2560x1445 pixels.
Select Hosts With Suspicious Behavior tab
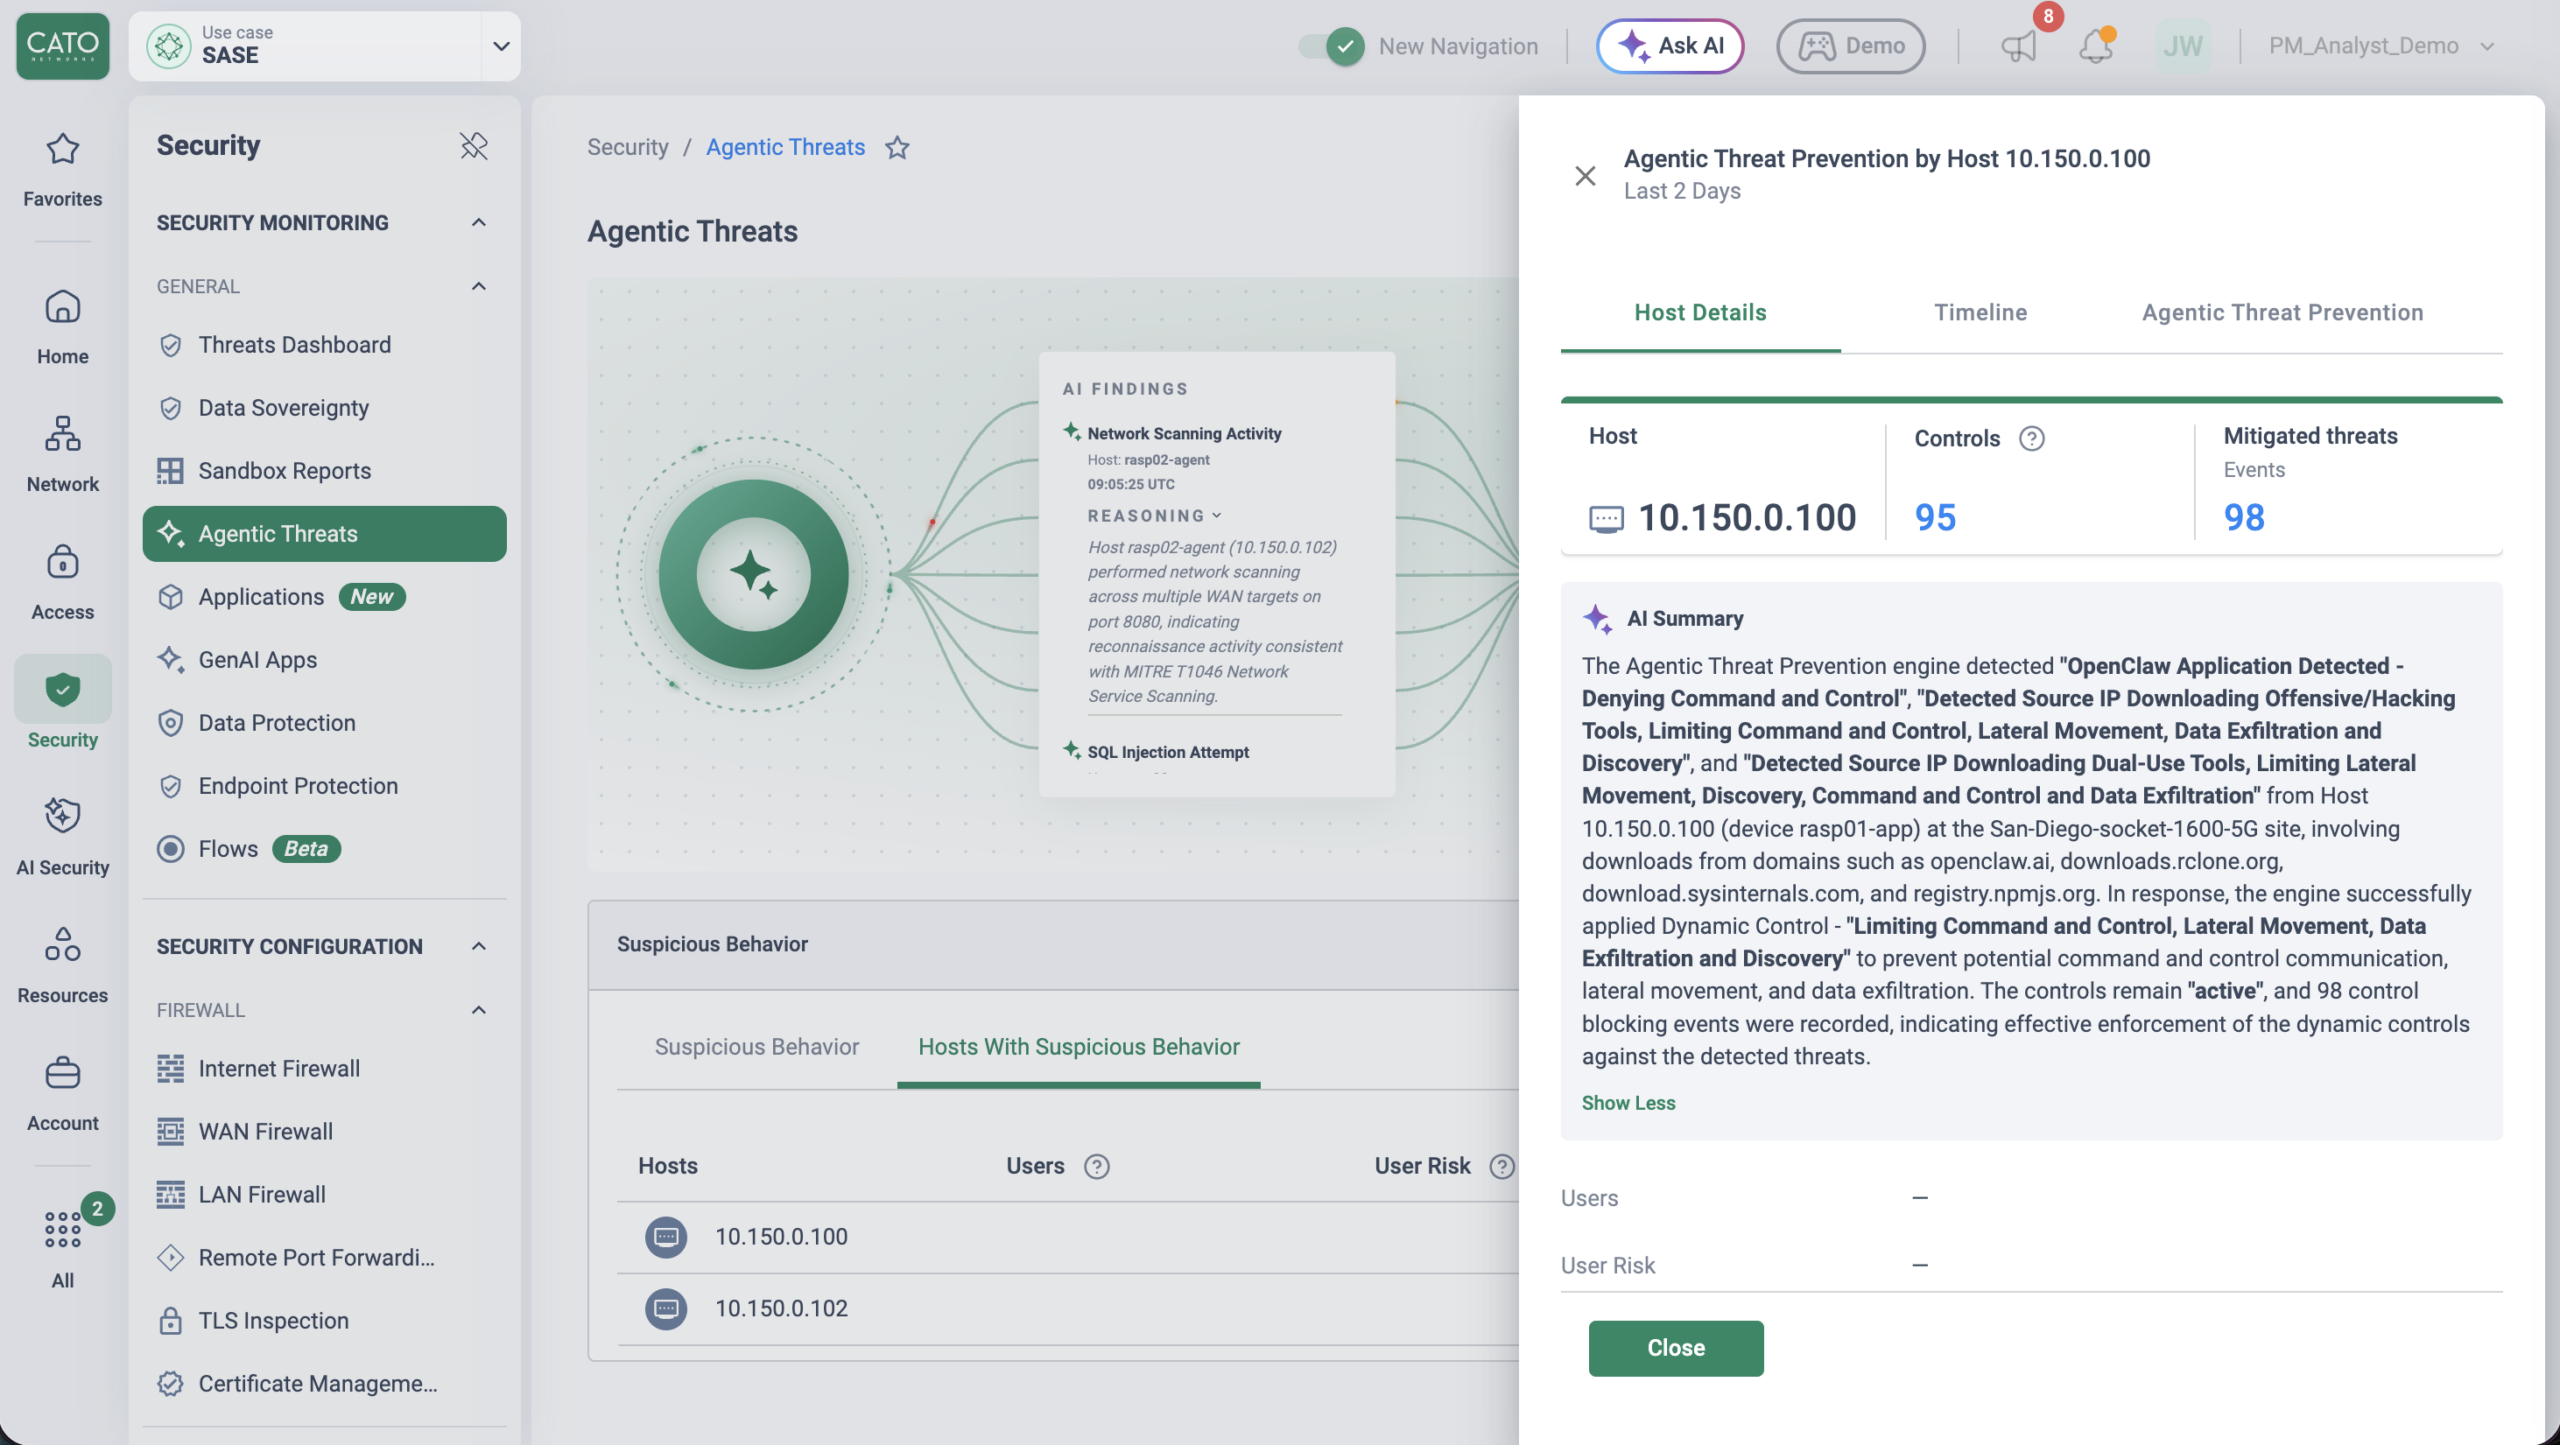1078,1047
